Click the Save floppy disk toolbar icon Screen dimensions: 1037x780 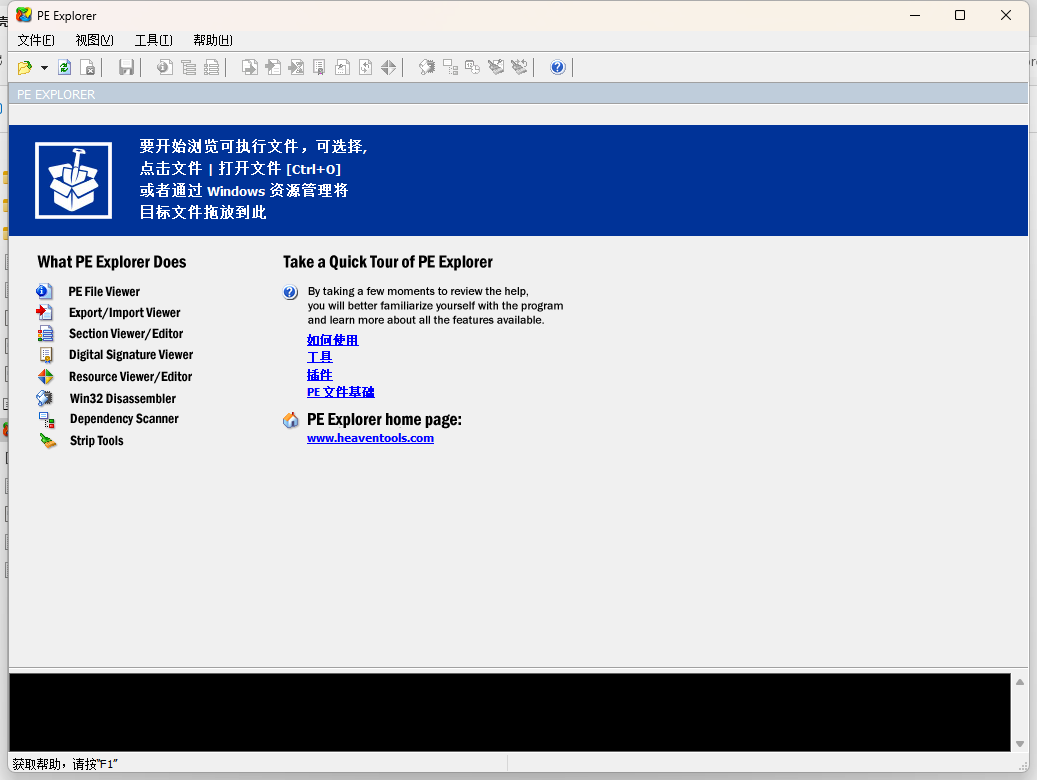(126, 67)
